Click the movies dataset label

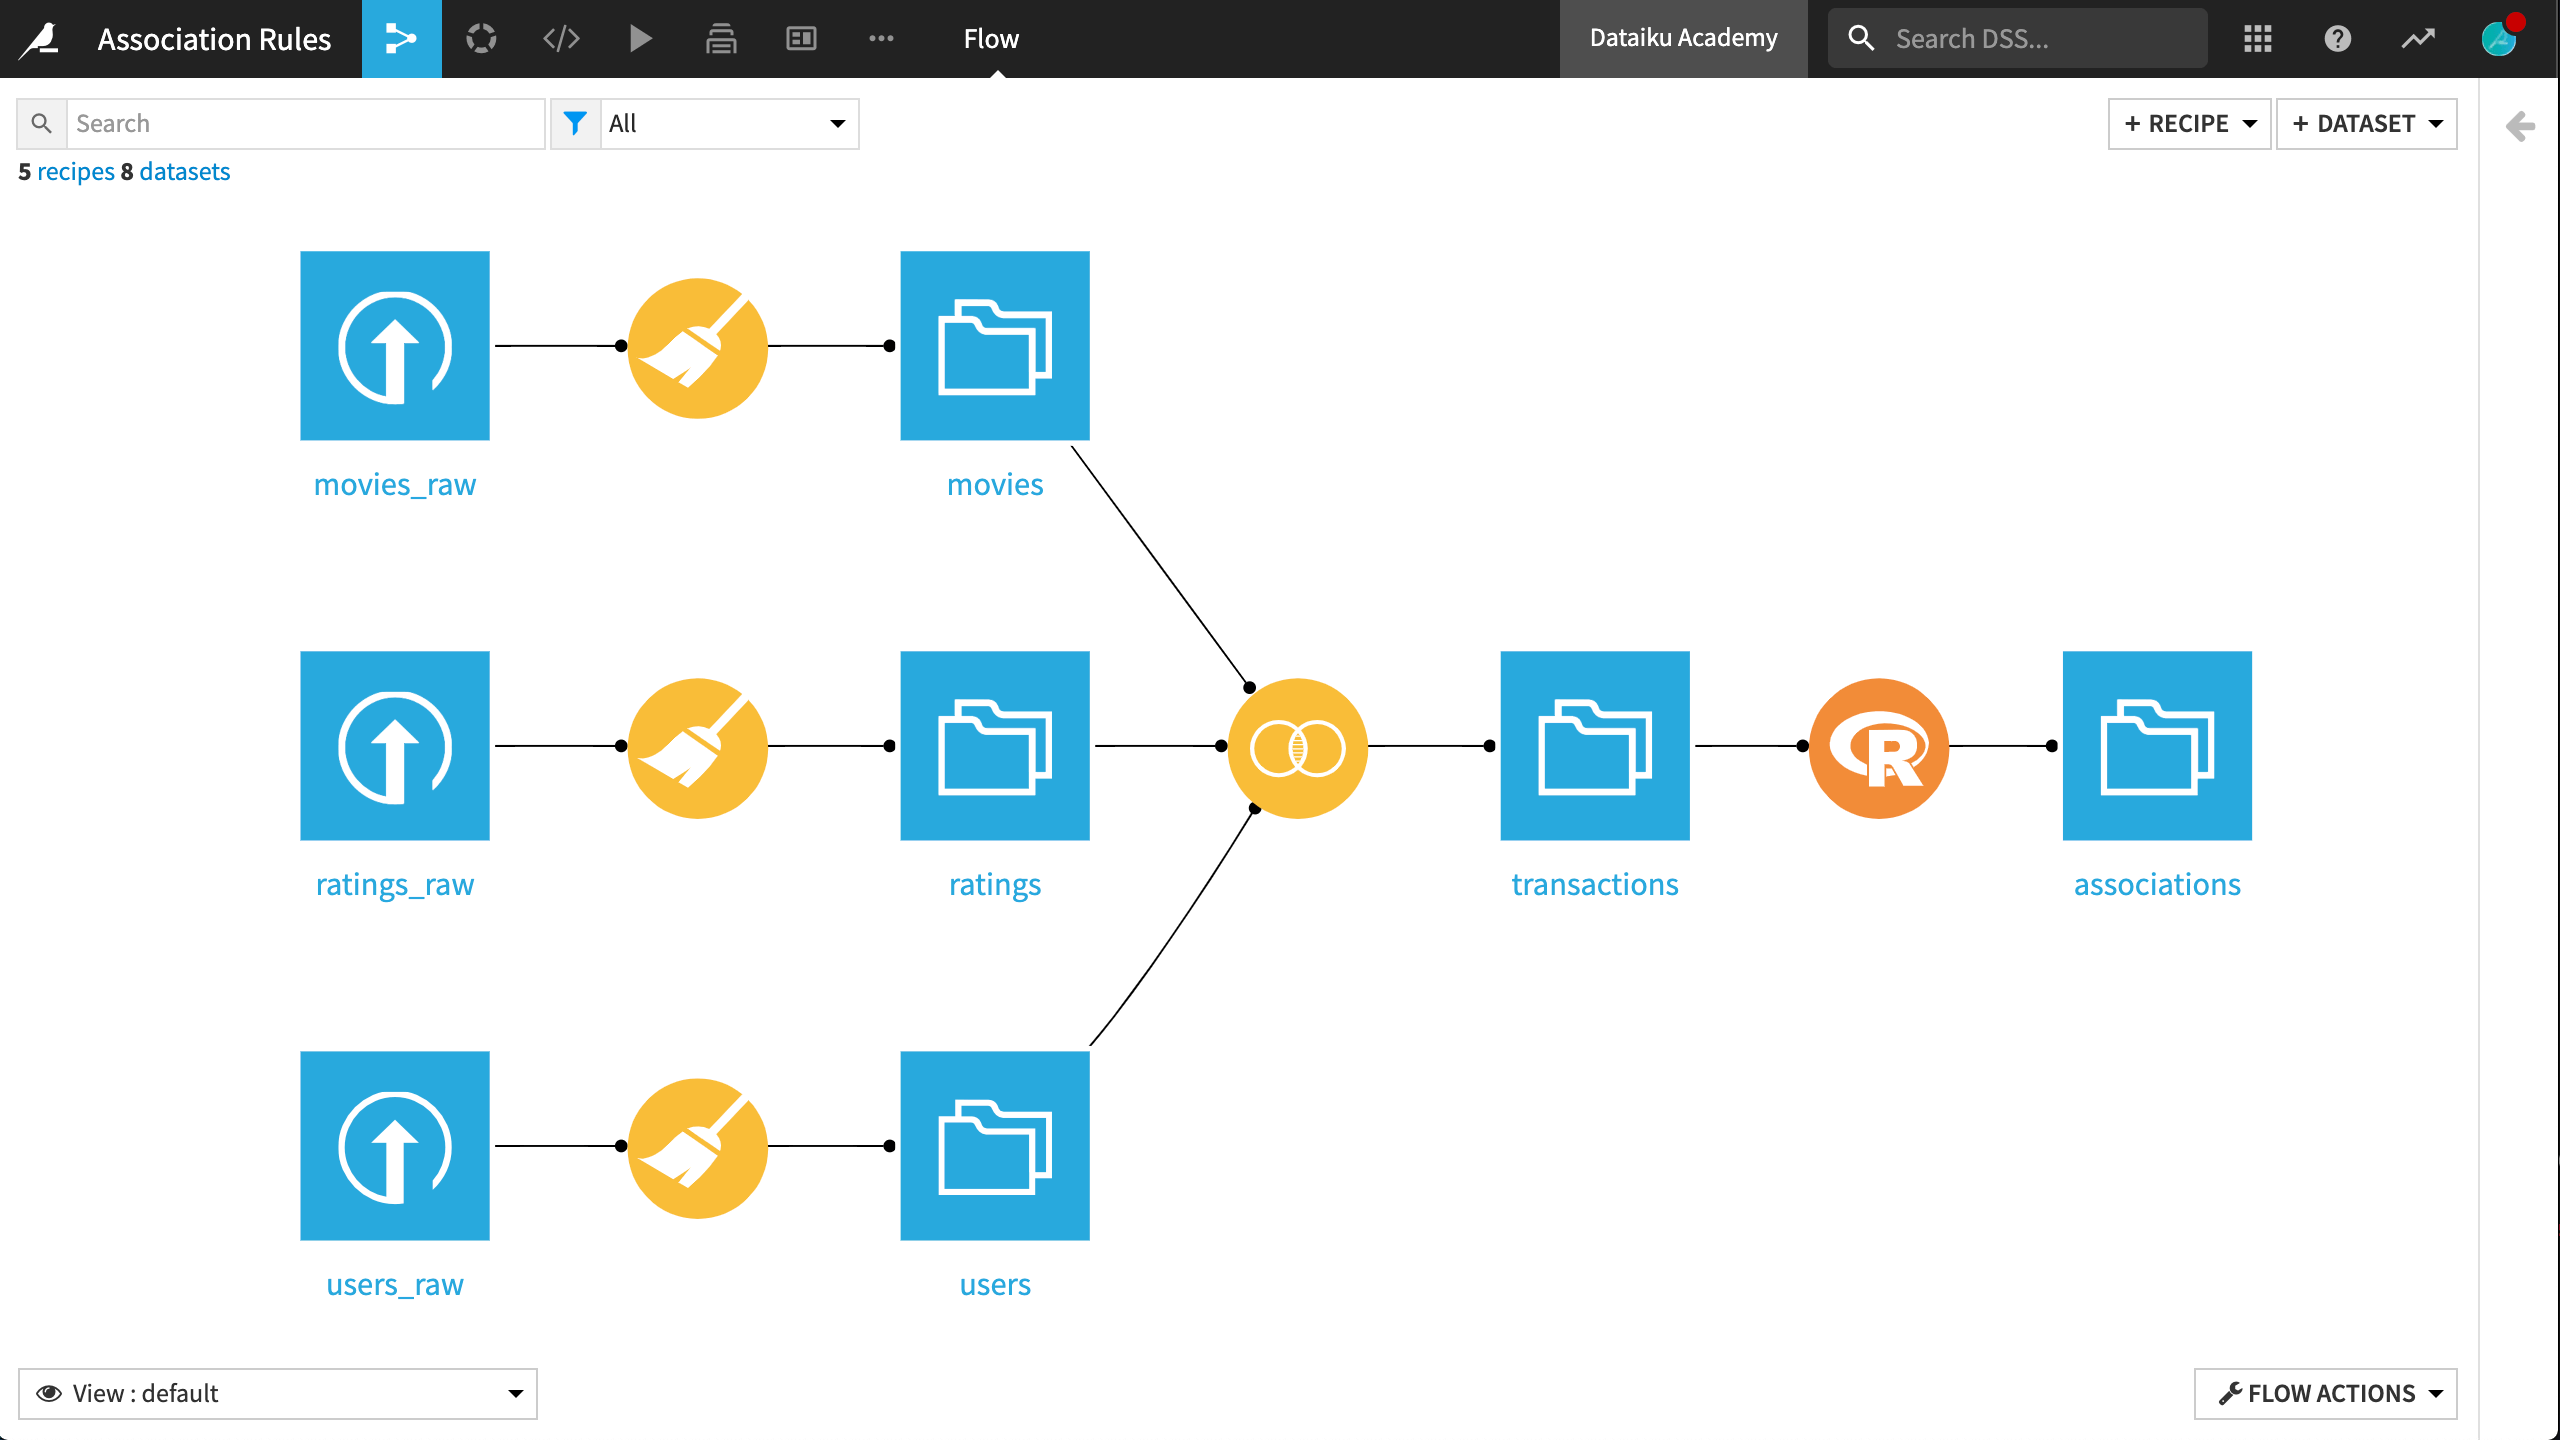click(x=995, y=485)
